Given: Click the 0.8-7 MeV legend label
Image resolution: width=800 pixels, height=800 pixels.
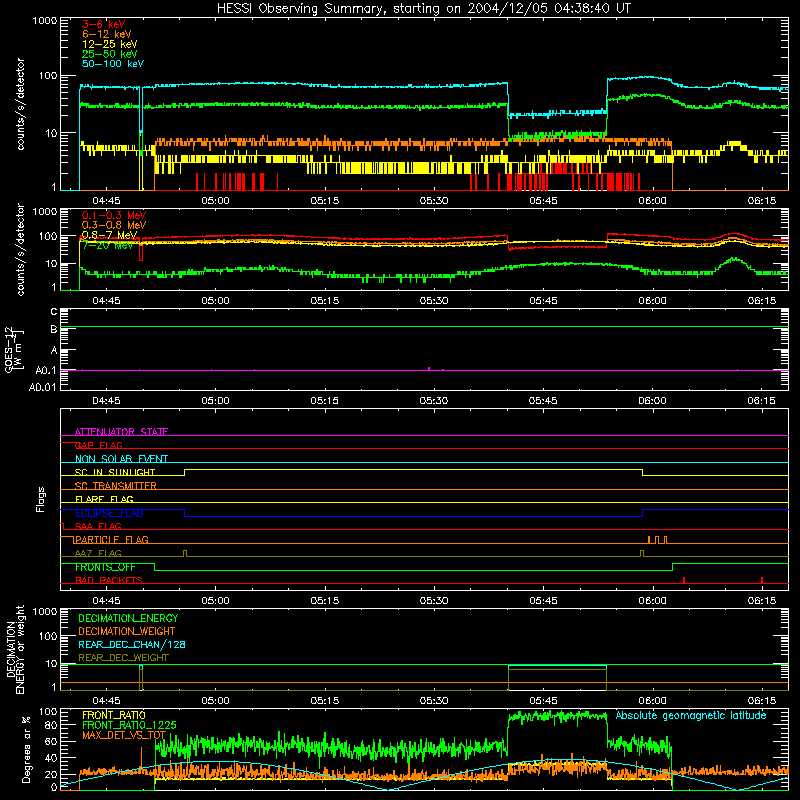Looking at the screenshot, I should [x=110, y=235].
